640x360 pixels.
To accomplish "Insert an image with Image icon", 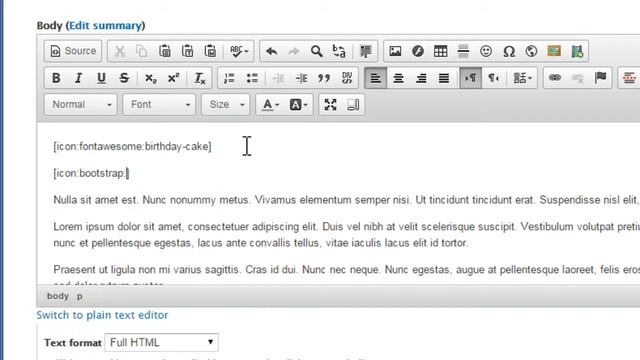I will [395, 51].
